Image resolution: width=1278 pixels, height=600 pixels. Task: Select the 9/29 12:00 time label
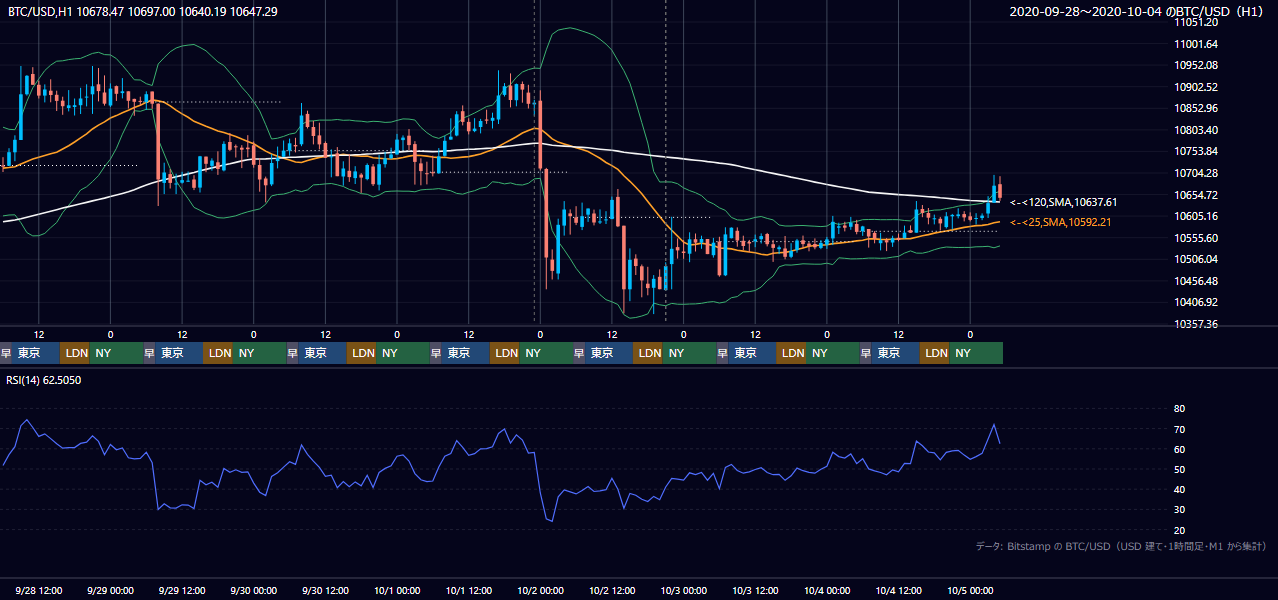point(182,591)
